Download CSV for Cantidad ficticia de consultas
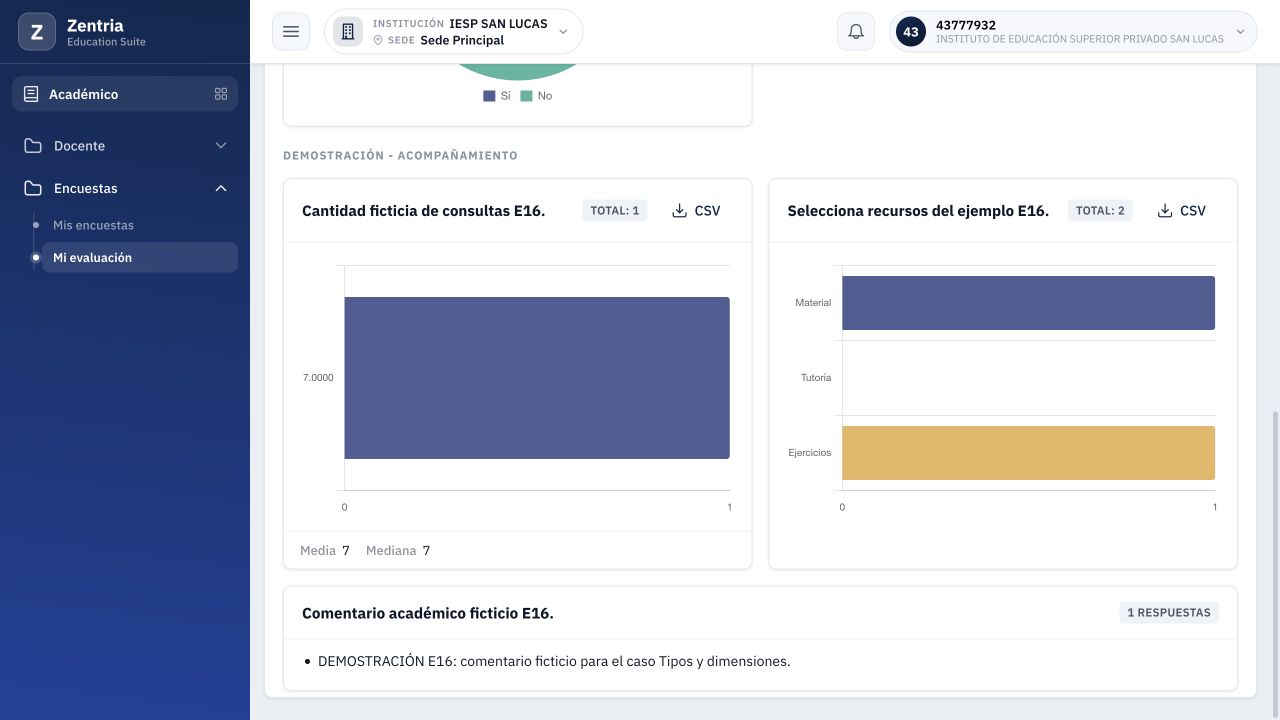 pos(696,211)
